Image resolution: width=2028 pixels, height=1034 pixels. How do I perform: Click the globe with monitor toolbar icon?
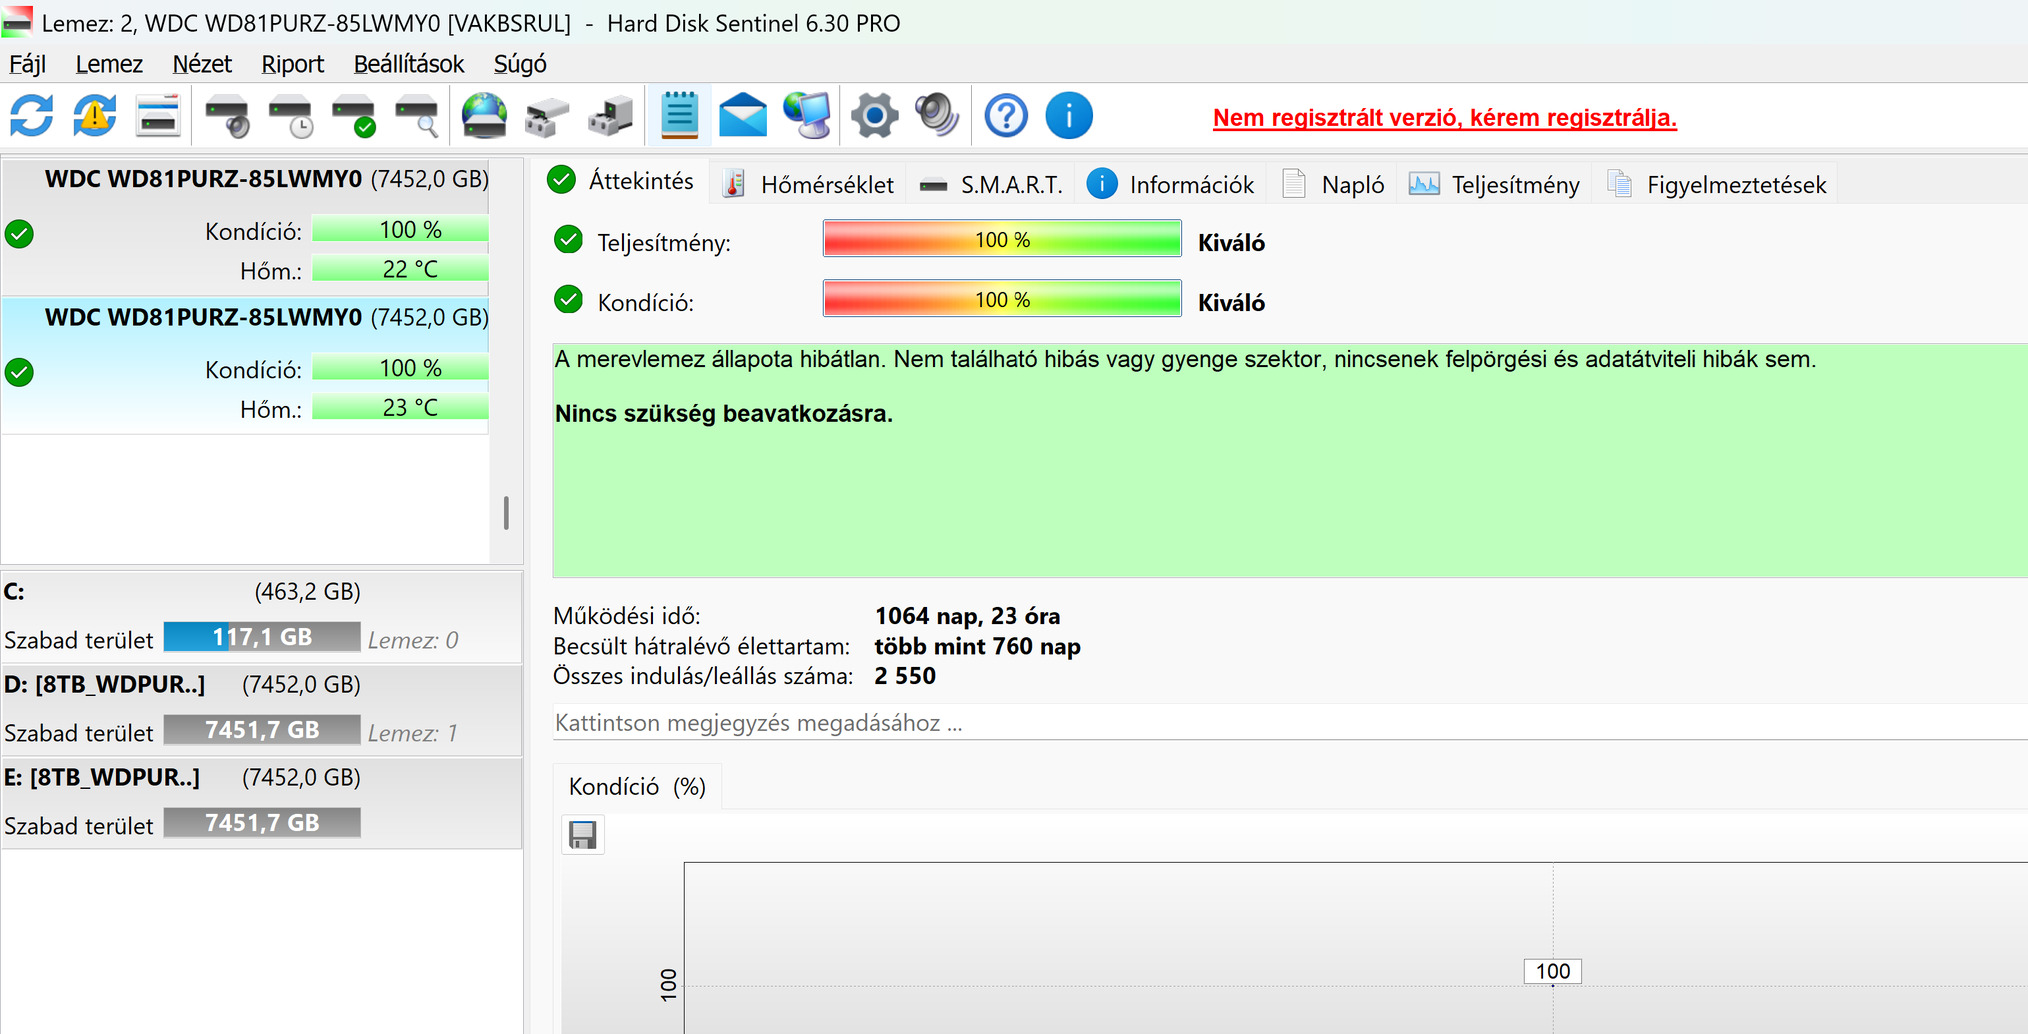tap(807, 116)
